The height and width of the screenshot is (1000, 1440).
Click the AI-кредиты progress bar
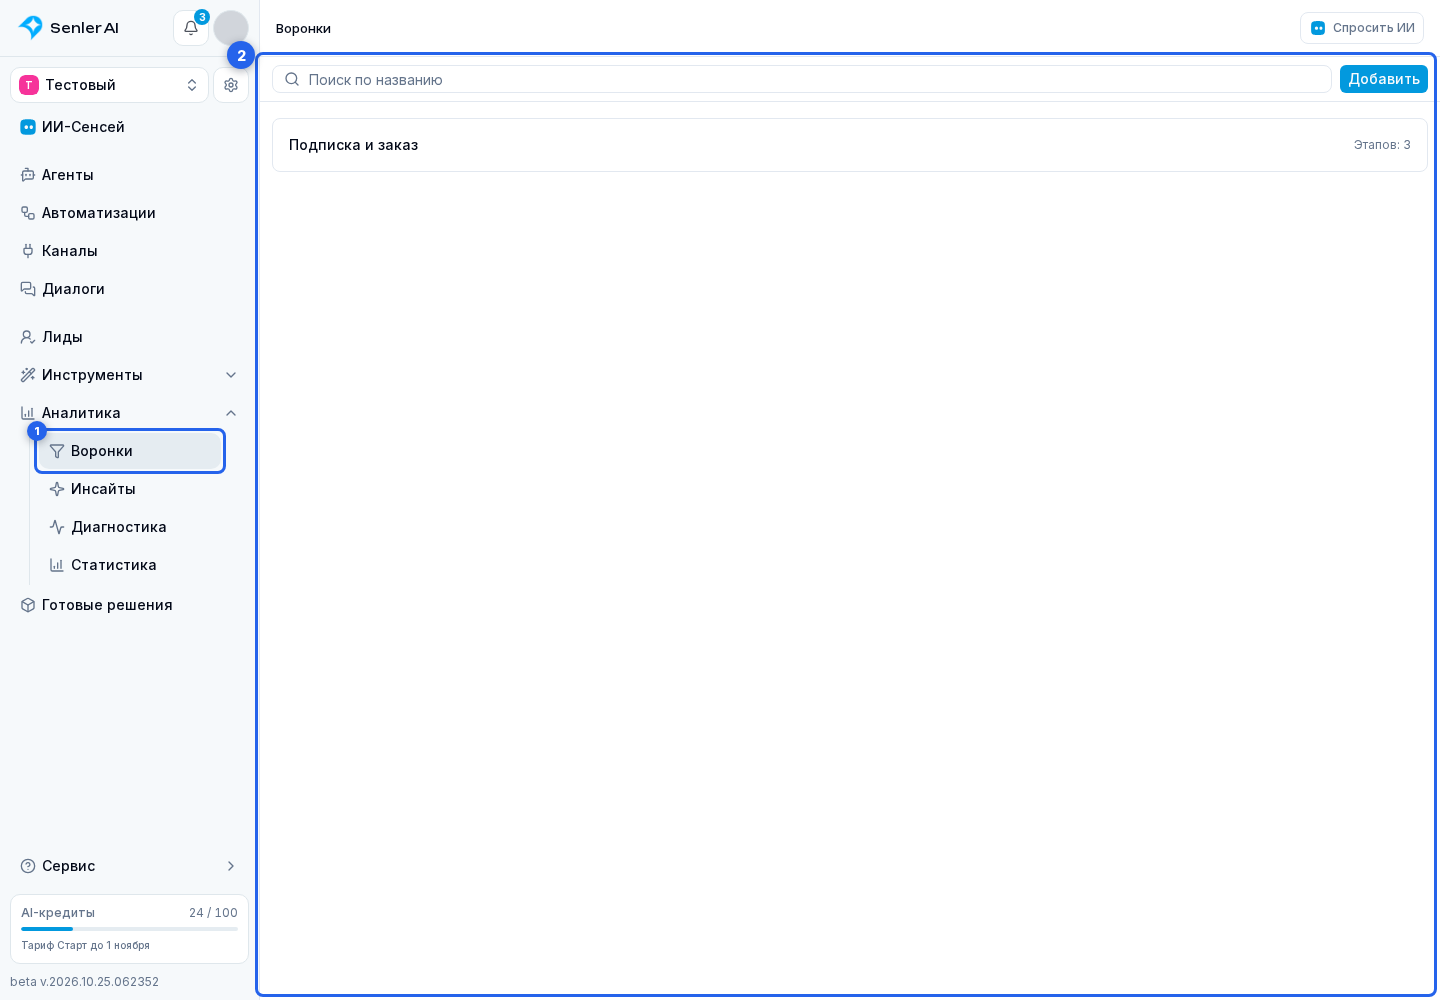129,929
